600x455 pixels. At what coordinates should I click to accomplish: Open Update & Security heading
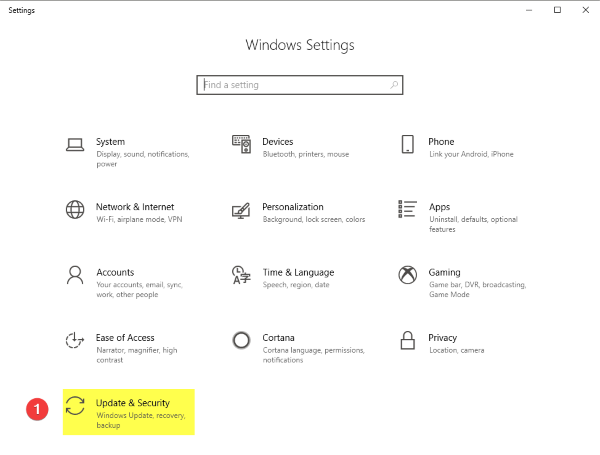tap(133, 403)
